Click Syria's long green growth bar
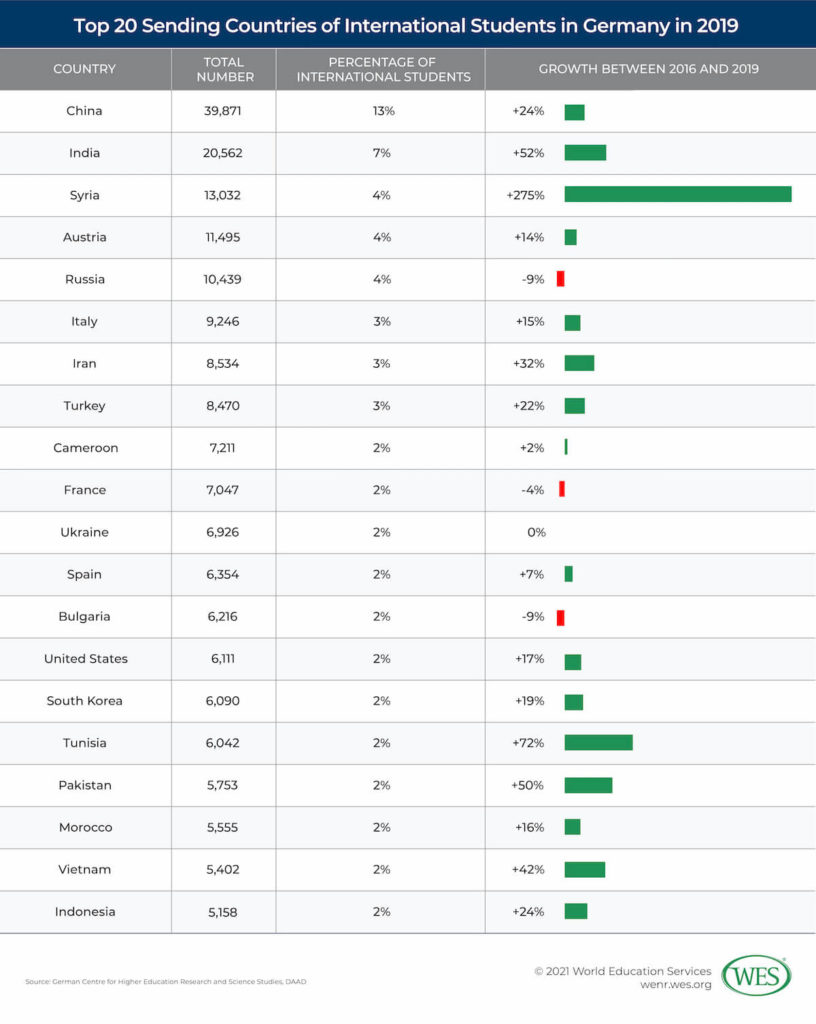The image size is (816, 1024). pos(677,194)
